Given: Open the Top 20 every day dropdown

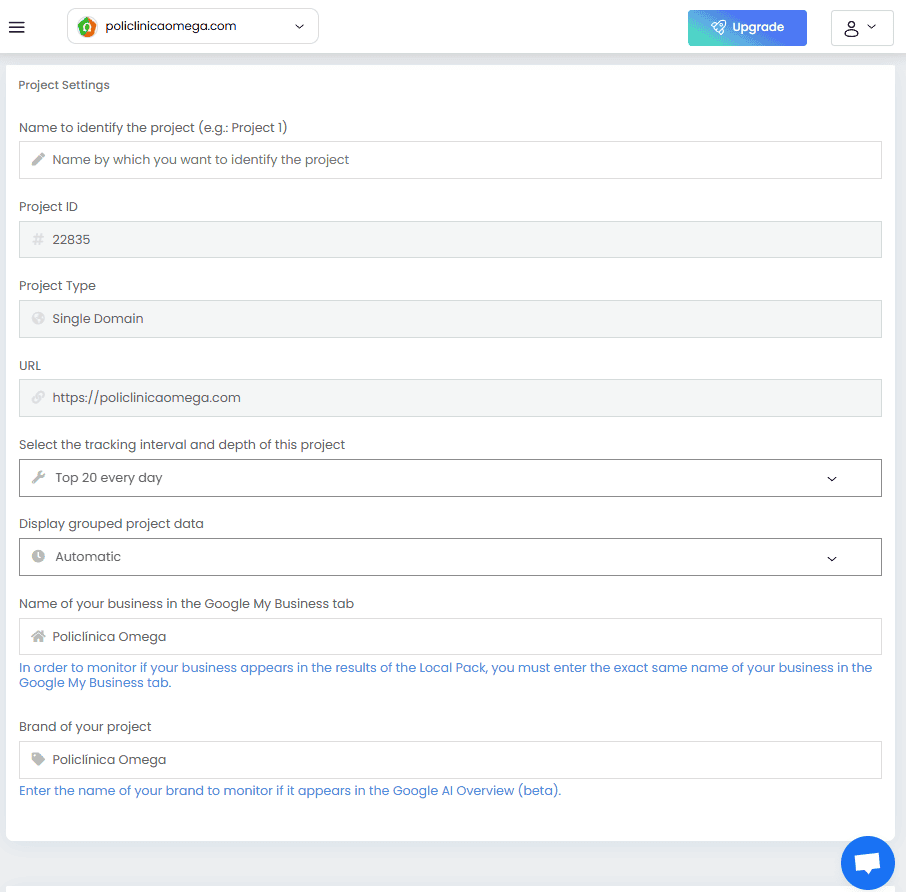Looking at the screenshot, I should pos(450,478).
